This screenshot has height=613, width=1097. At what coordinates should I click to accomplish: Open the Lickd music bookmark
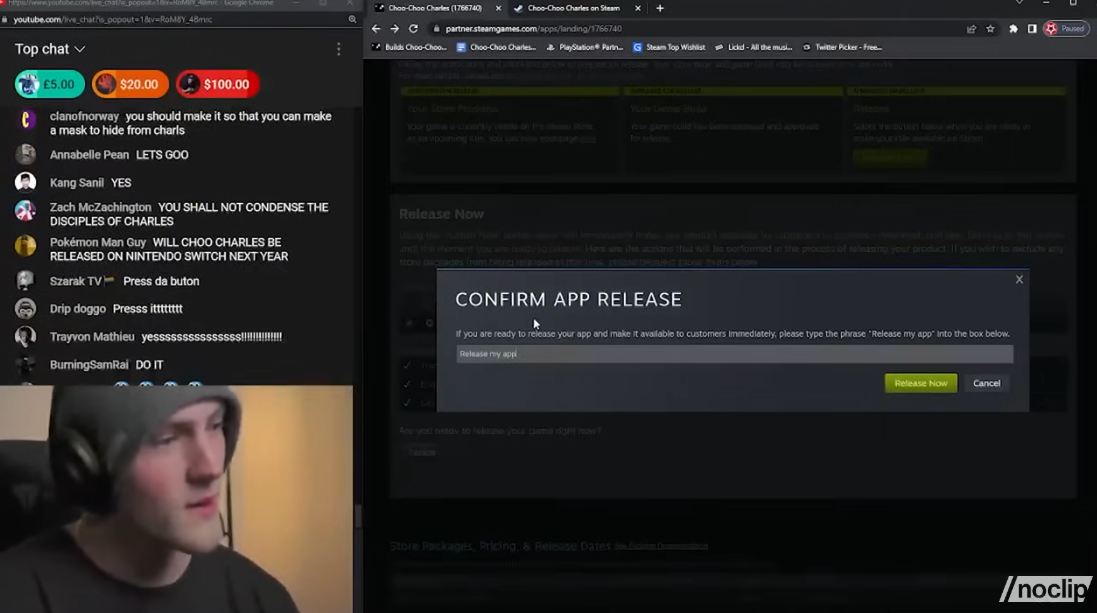click(x=753, y=47)
